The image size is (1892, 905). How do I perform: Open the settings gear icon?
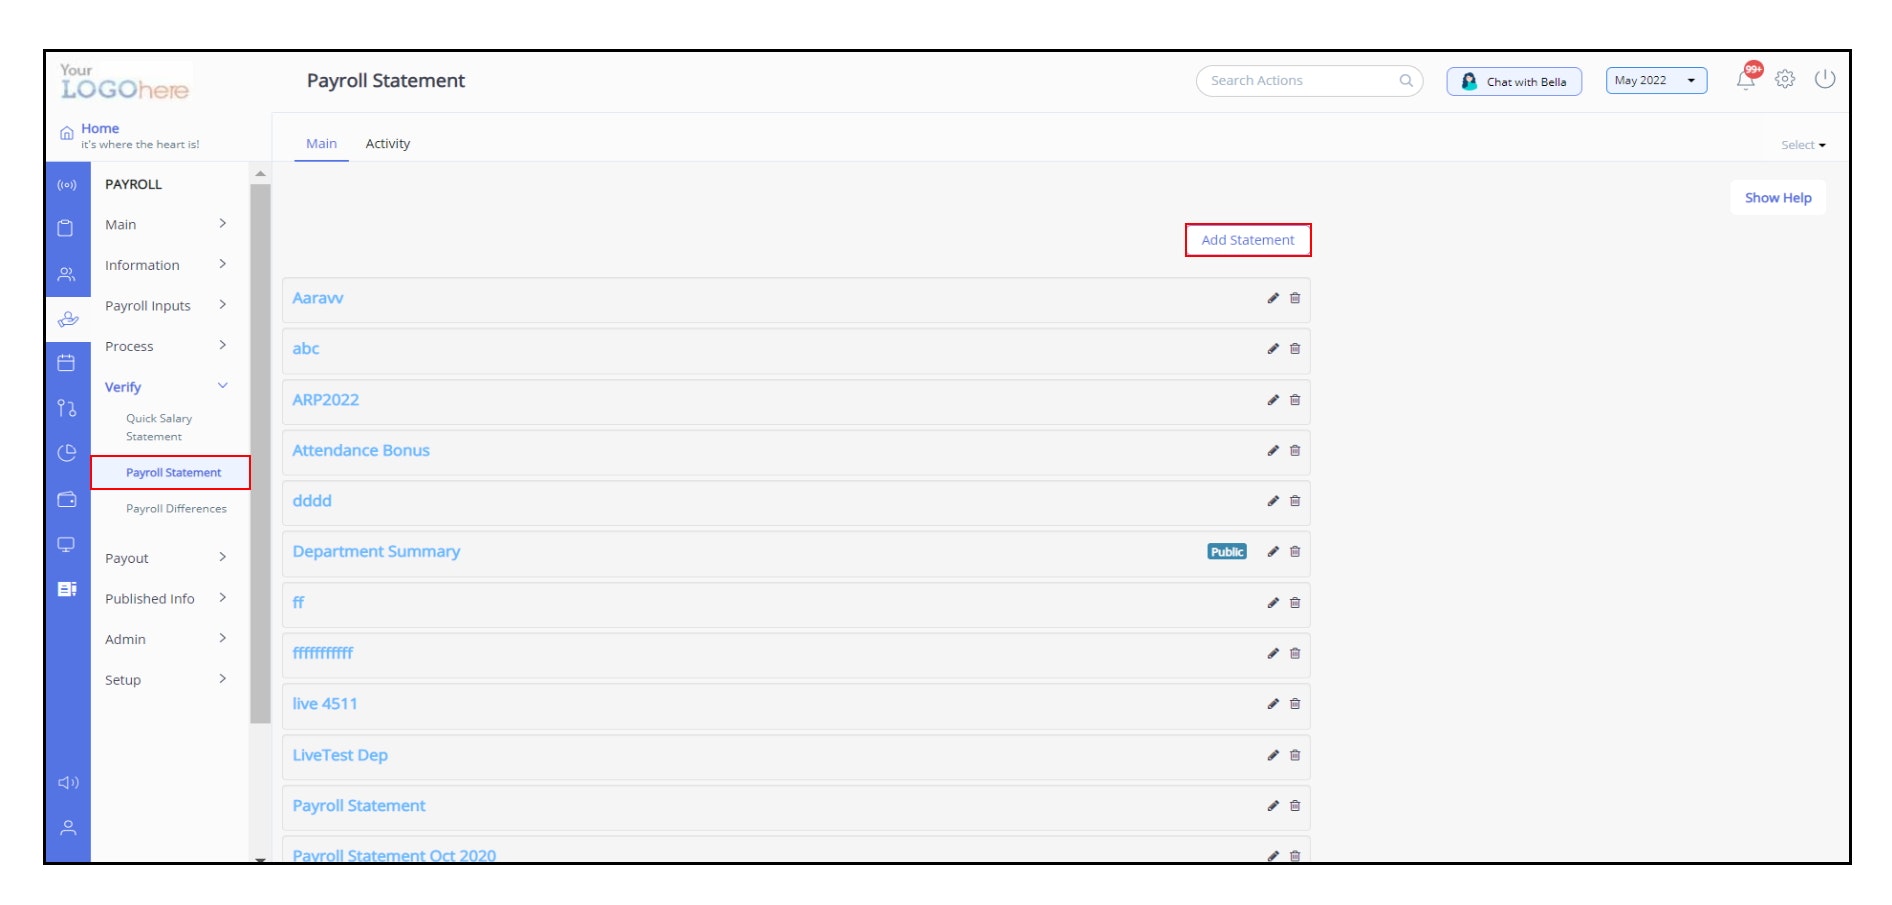tap(1785, 79)
